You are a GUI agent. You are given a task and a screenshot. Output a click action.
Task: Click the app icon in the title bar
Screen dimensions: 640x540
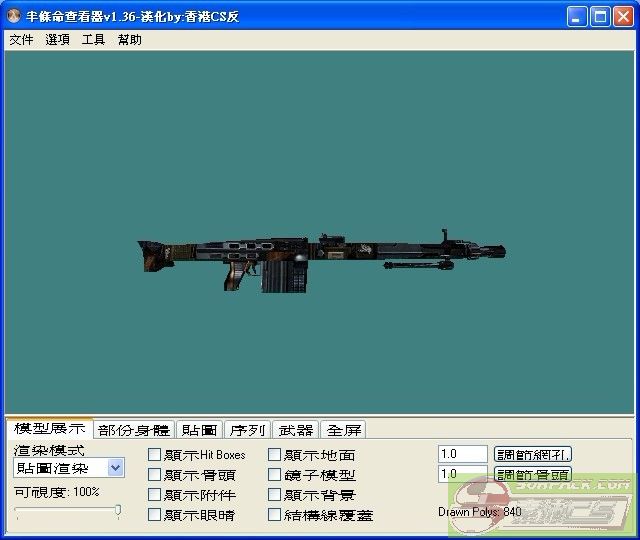tap(14, 17)
